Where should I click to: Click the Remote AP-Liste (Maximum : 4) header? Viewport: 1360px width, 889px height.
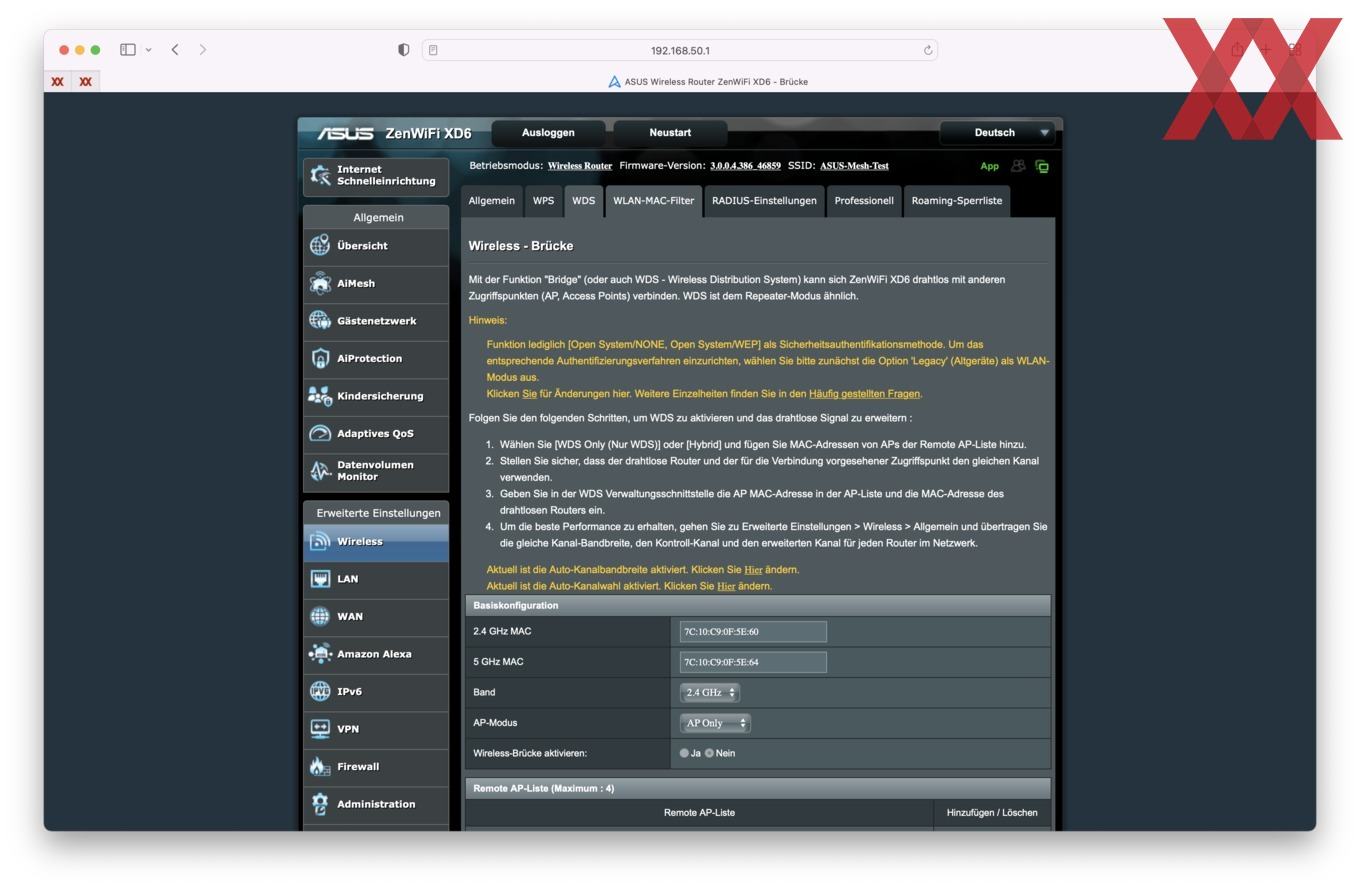[x=758, y=789]
